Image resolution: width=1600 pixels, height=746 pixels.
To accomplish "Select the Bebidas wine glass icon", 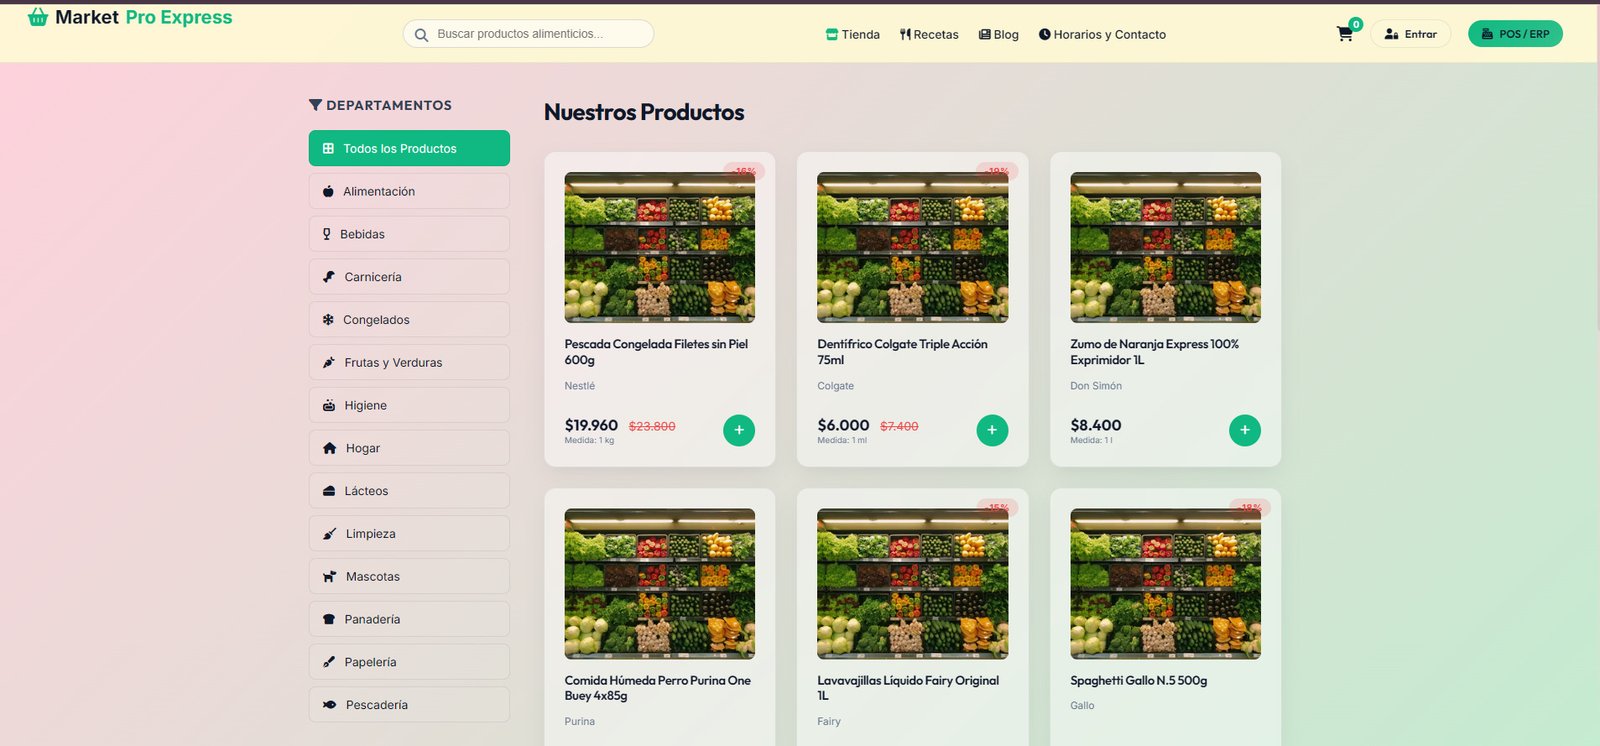I will pyautogui.click(x=326, y=234).
